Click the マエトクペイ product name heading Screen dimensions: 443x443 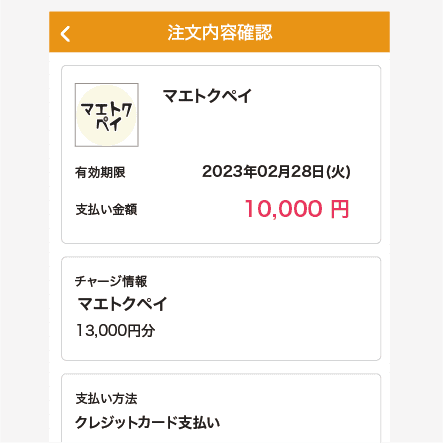coord(207,96)
